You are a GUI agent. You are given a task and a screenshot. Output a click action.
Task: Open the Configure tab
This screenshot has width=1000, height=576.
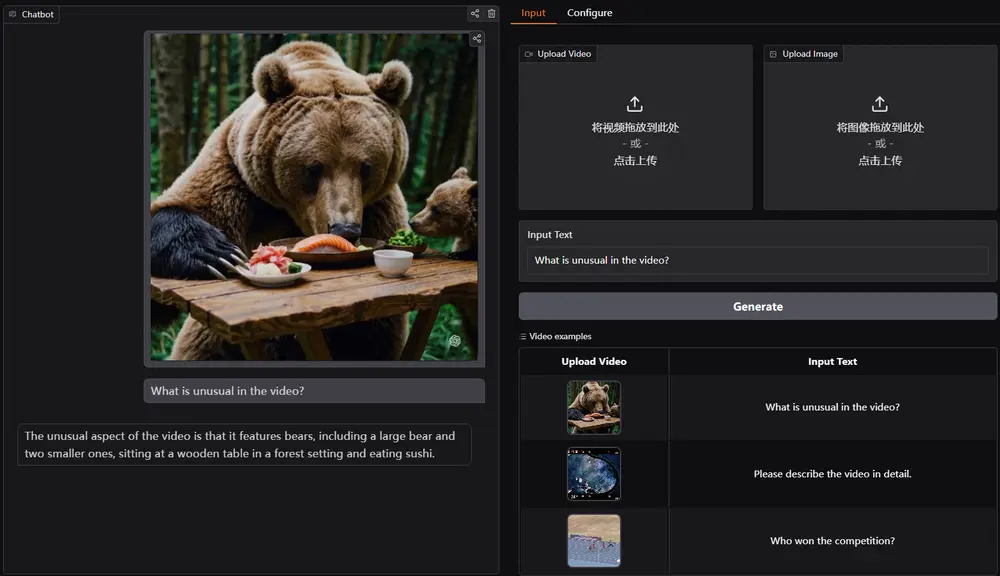tap(589, 13)
